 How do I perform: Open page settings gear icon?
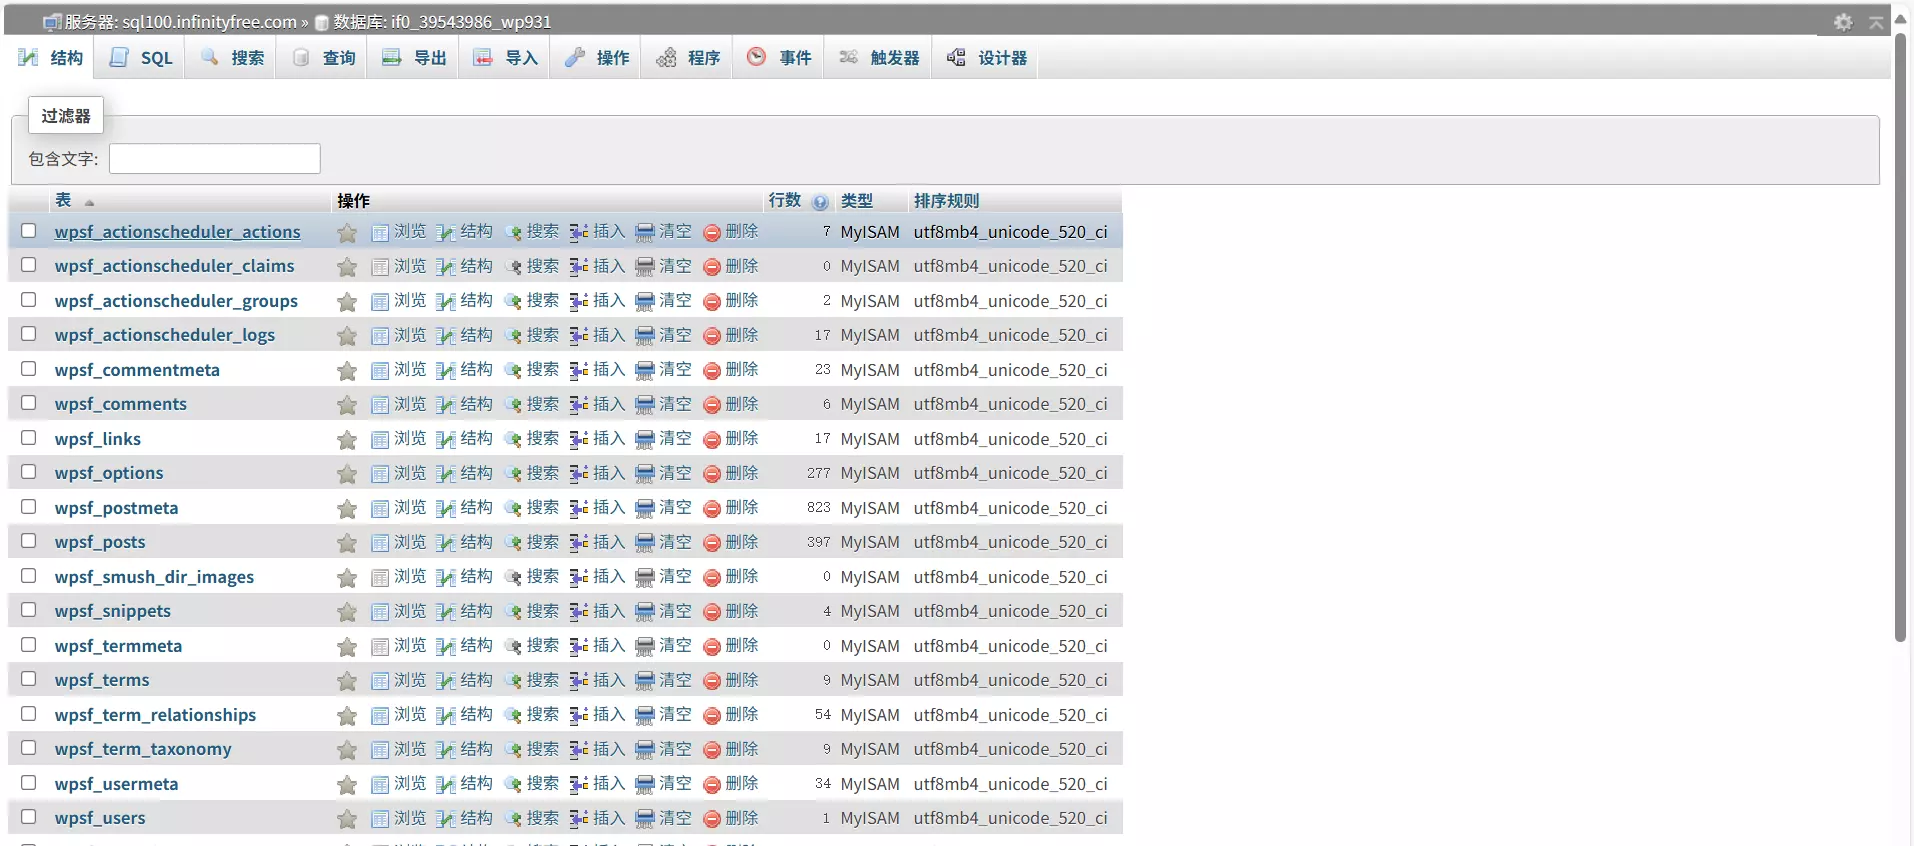pyautogui.click(x=1843, y=22)
